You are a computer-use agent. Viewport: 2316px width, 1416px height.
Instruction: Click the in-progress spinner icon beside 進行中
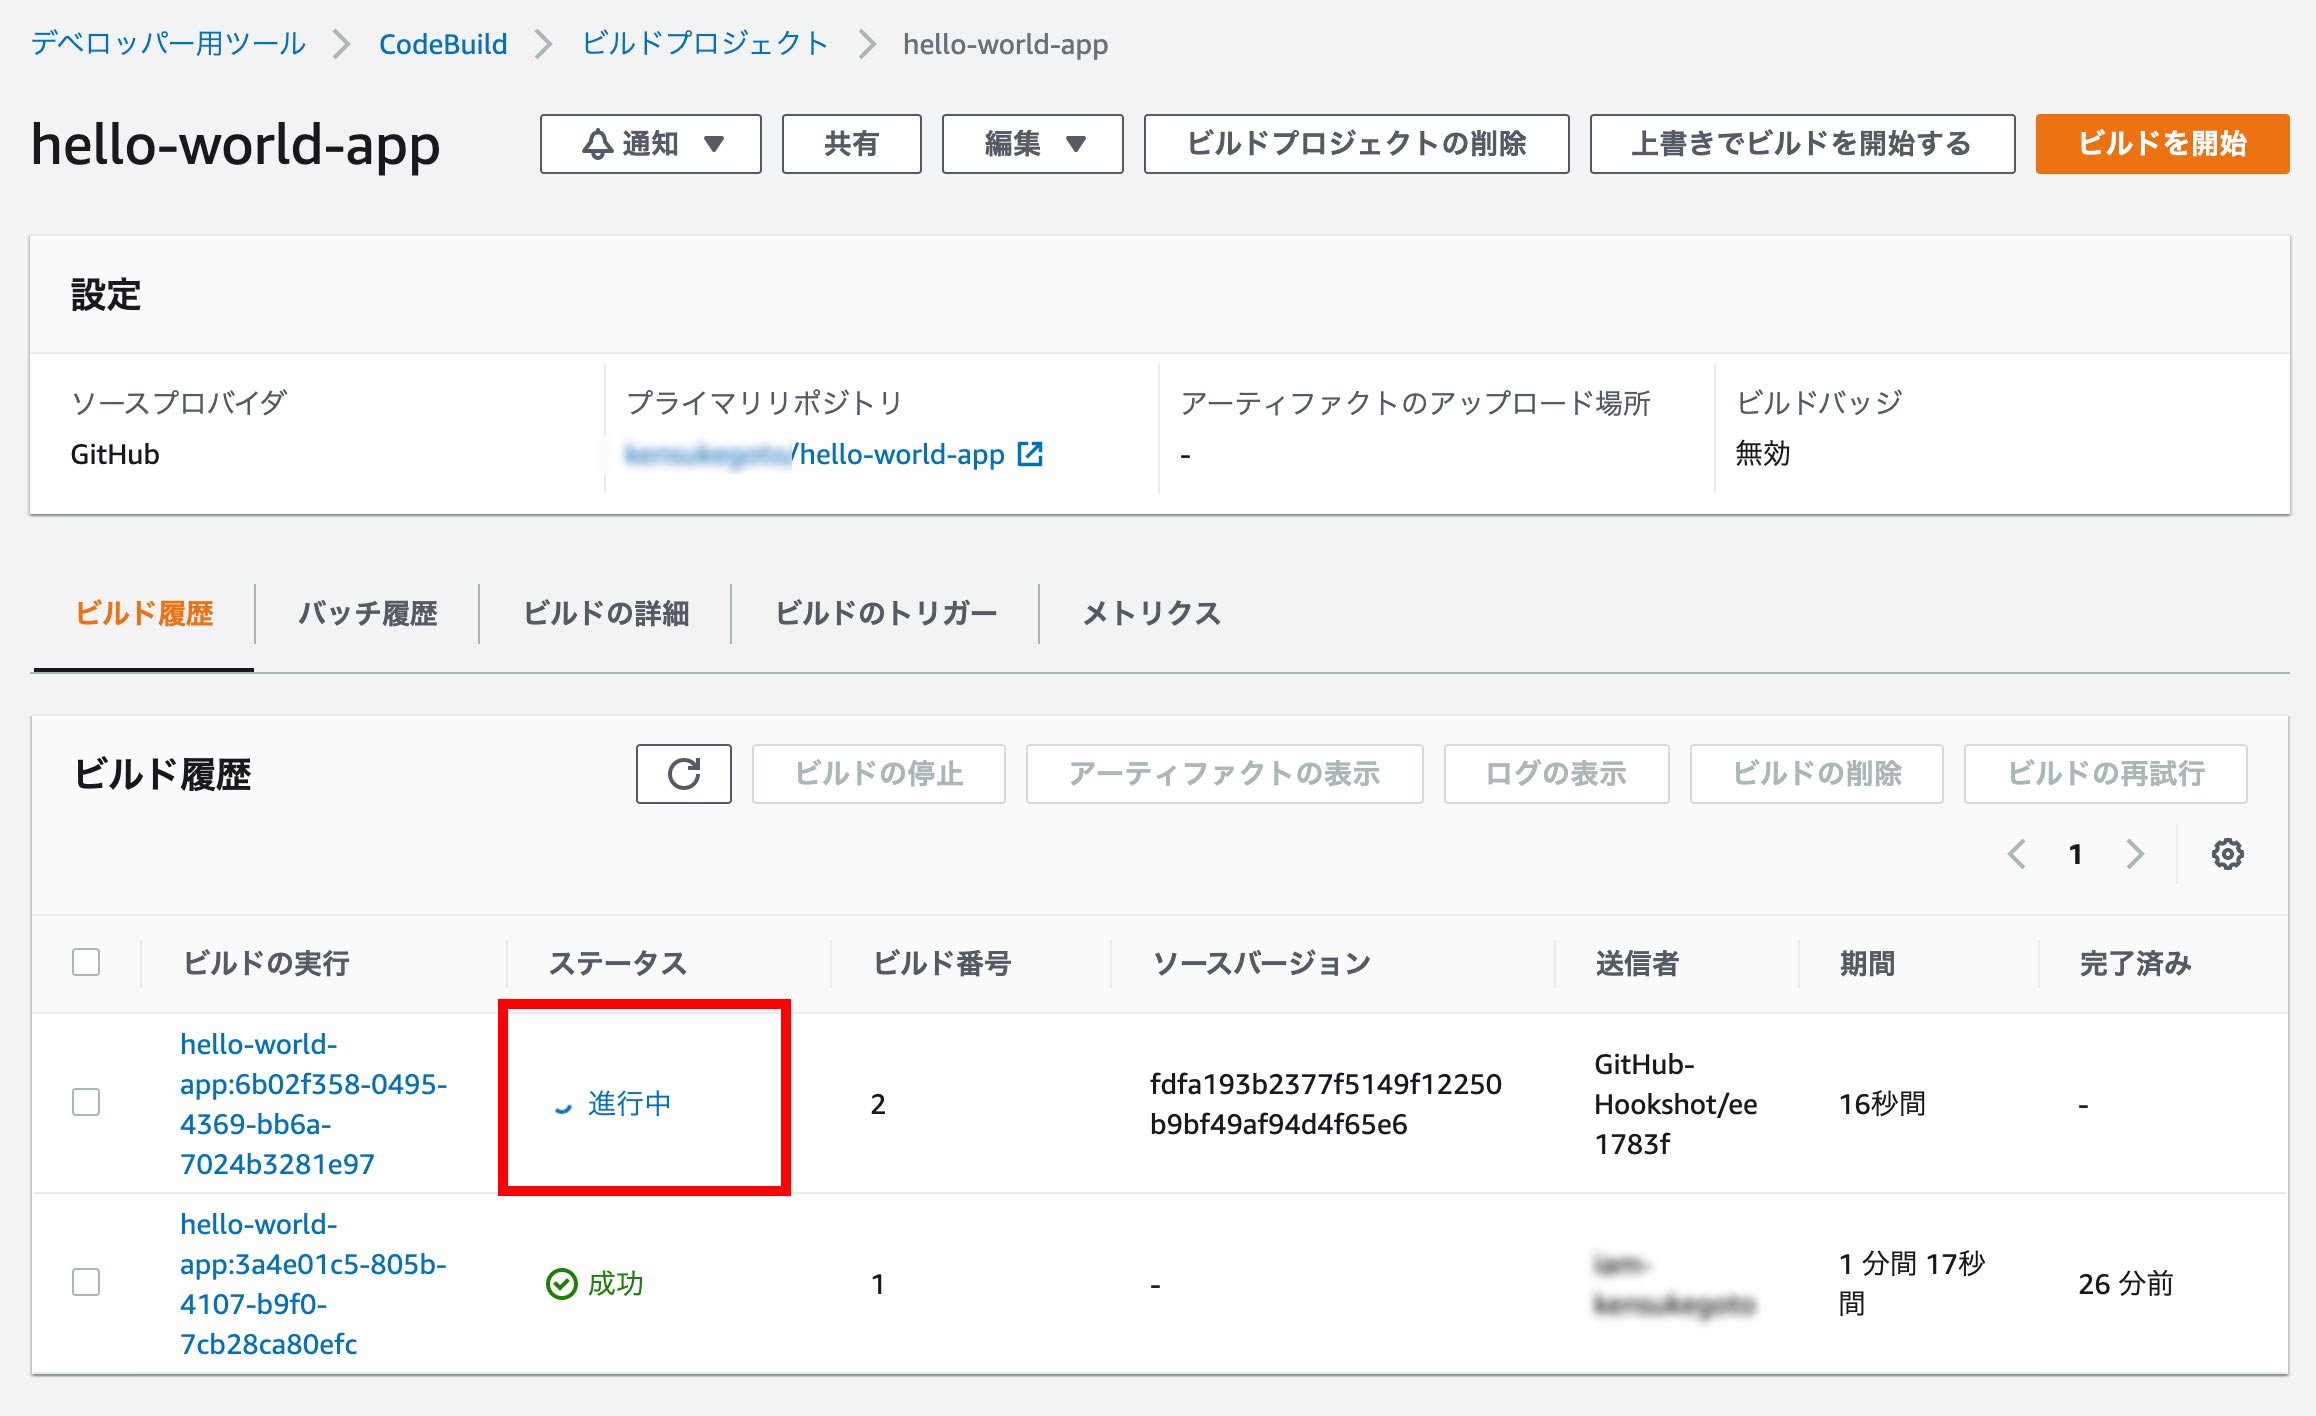[x=563, y=1104]
